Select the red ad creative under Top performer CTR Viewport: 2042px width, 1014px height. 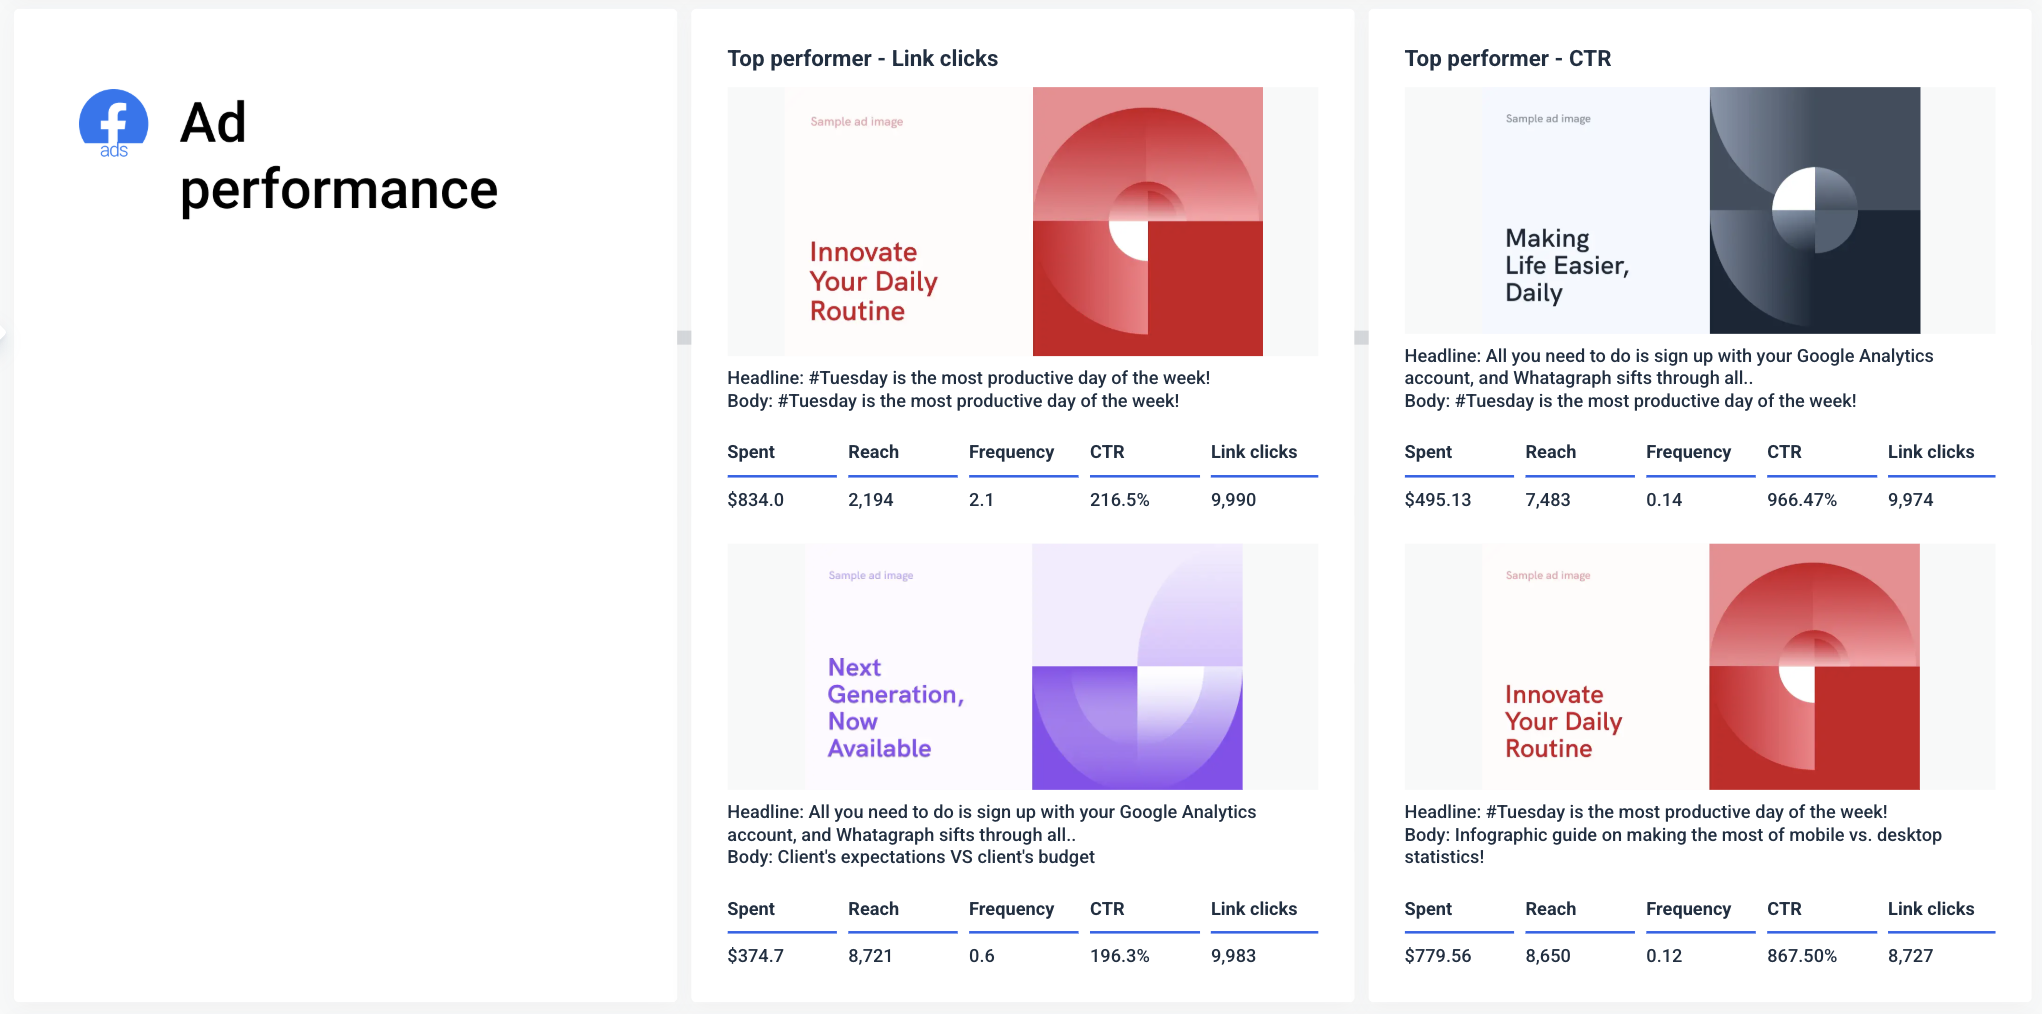point(1700,667)
